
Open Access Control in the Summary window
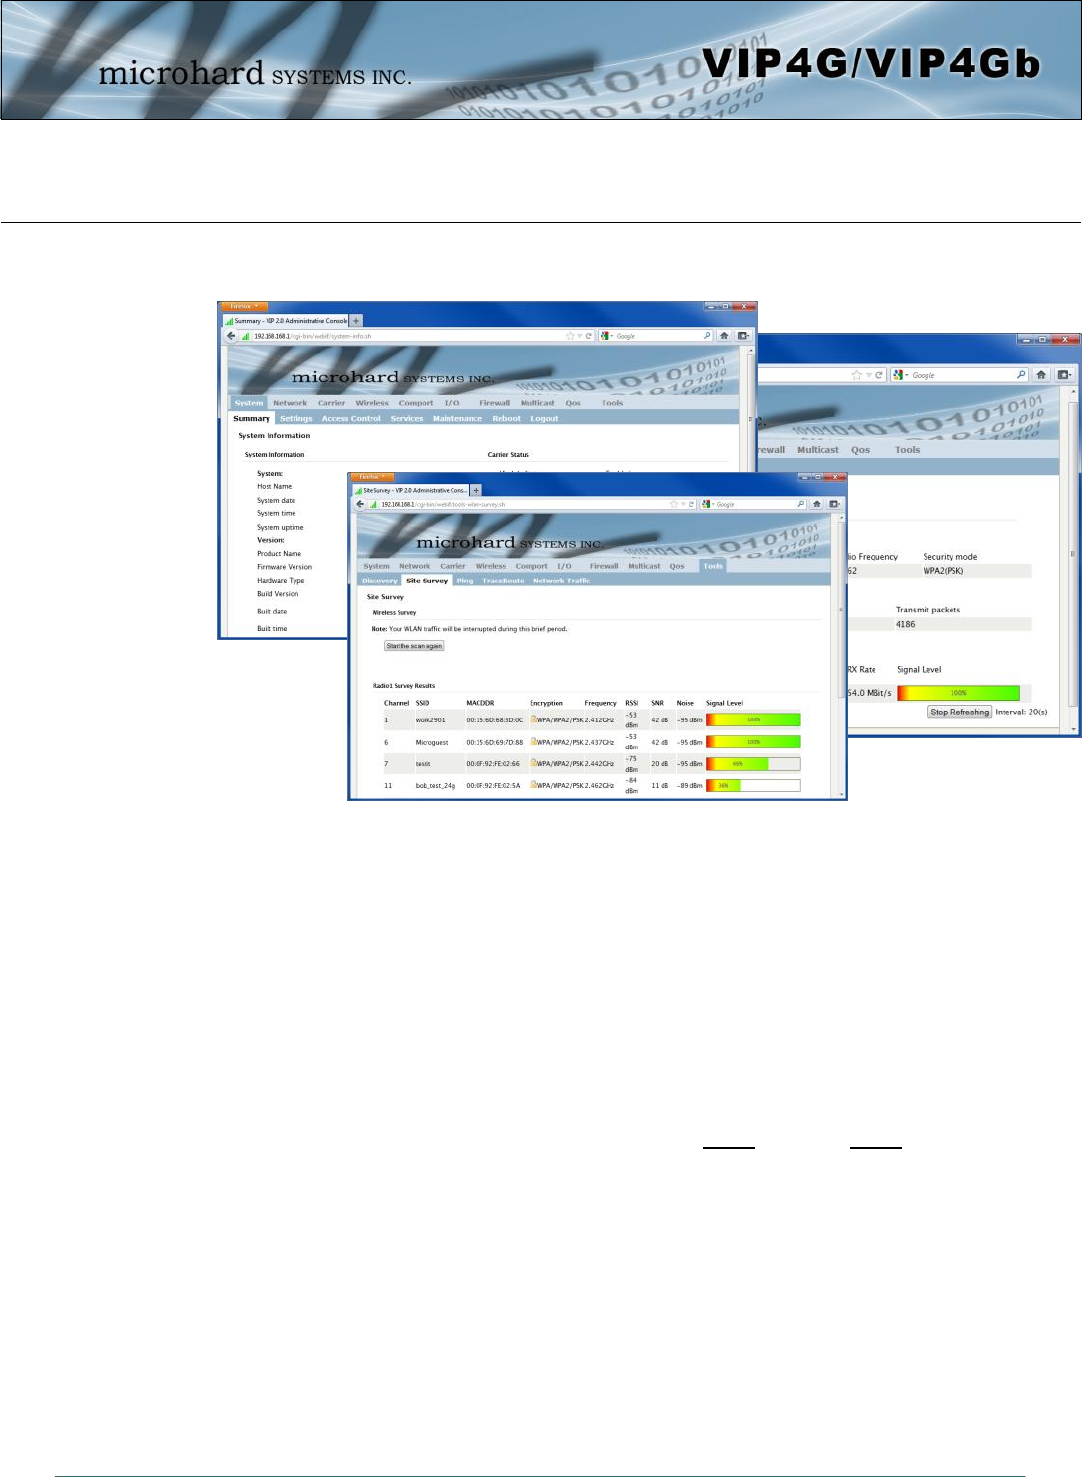[351, 418]
